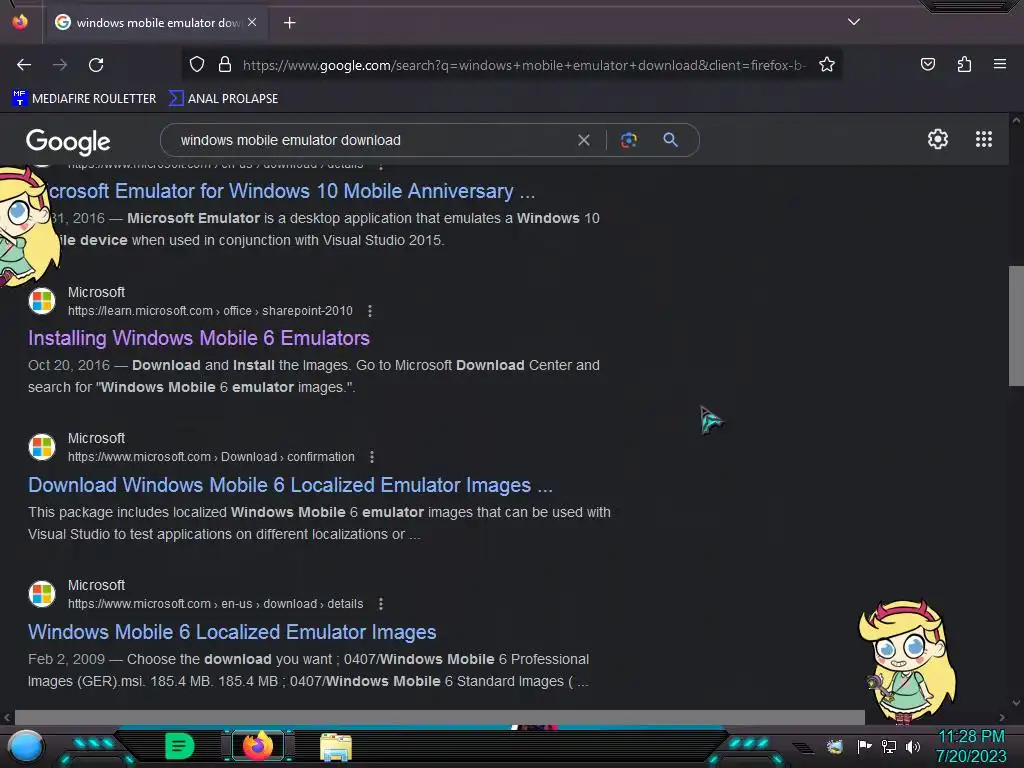Save page to Pocket
Viewport: 1024px width, 768px height.
(x=927, y=64)
